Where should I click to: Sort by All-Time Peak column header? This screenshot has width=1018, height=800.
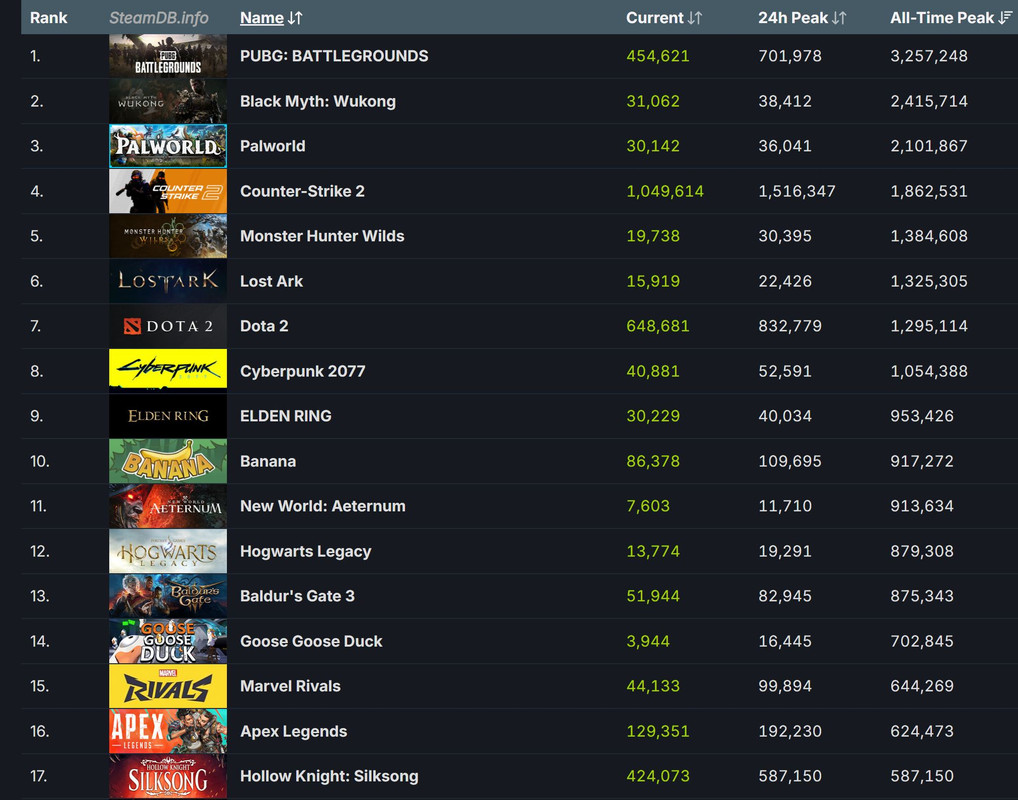(941, 18)
